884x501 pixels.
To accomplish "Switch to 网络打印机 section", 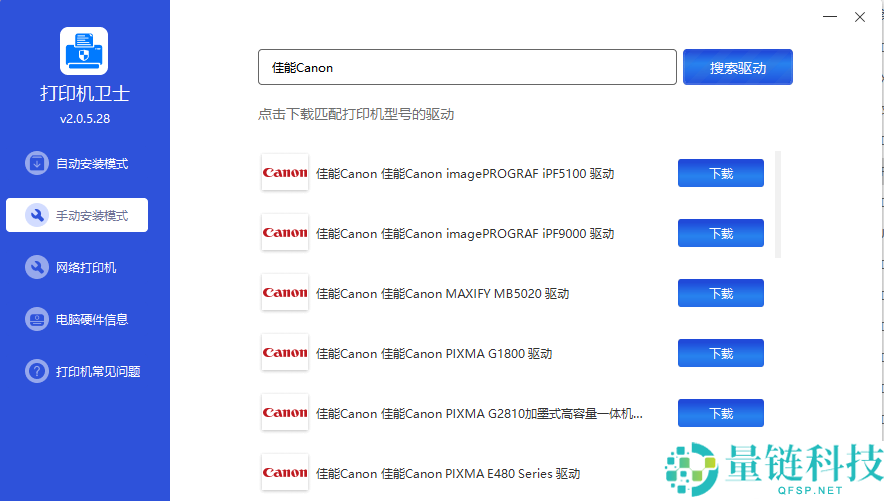I will coord(77,267).
